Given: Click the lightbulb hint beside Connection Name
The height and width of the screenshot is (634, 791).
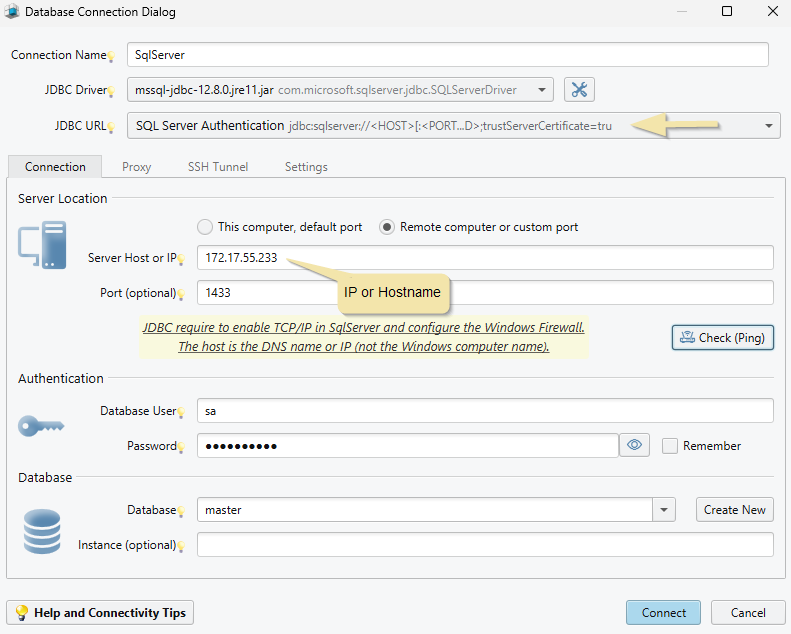Looking at the screenshot, I should (111, 57).
